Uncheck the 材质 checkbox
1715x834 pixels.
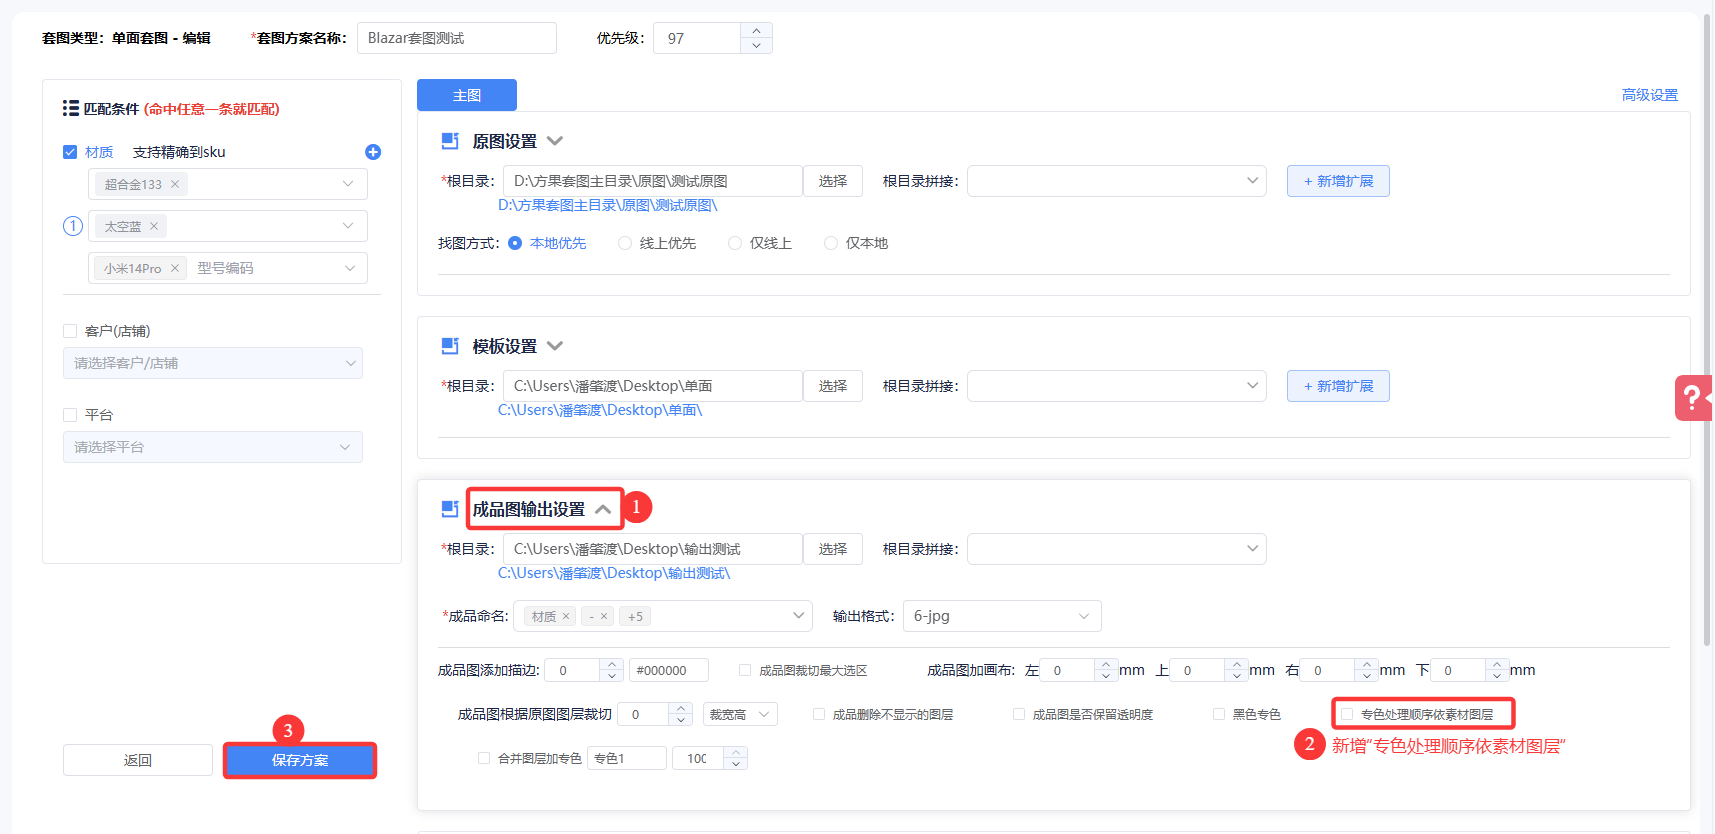coord(70,152)
